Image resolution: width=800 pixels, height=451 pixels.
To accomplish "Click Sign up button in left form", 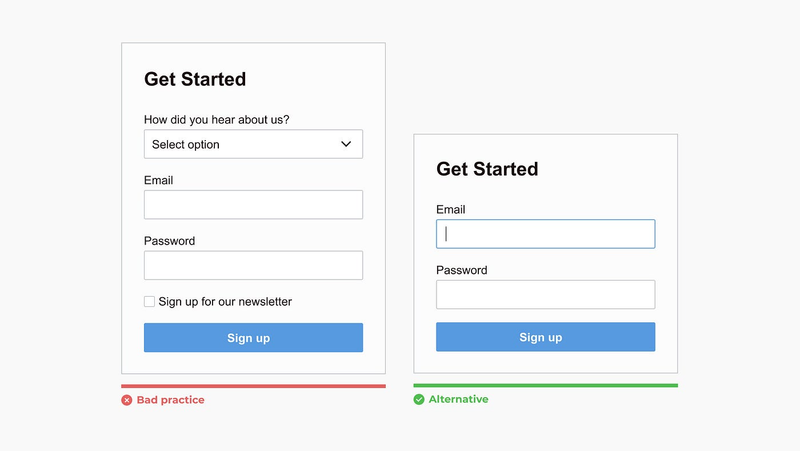I will (x=253, y=337).
